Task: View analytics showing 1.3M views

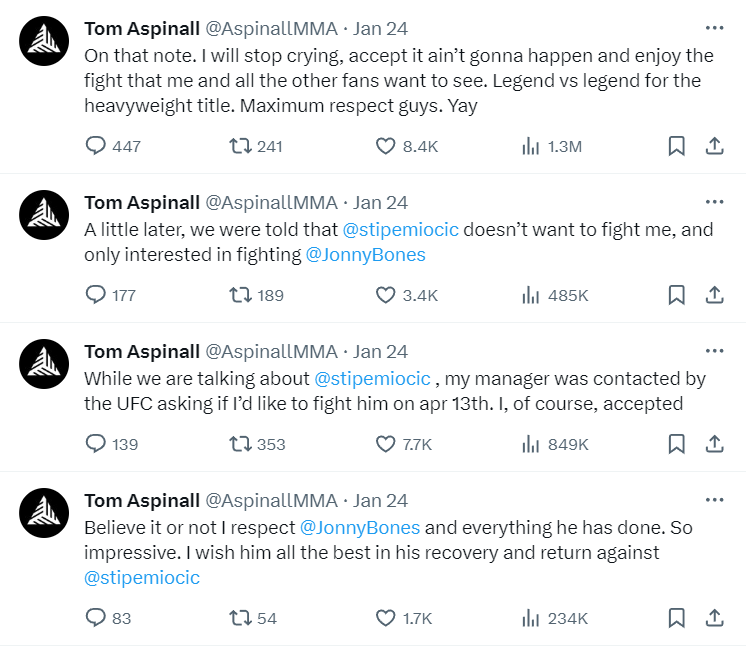Action: (531, 146)
